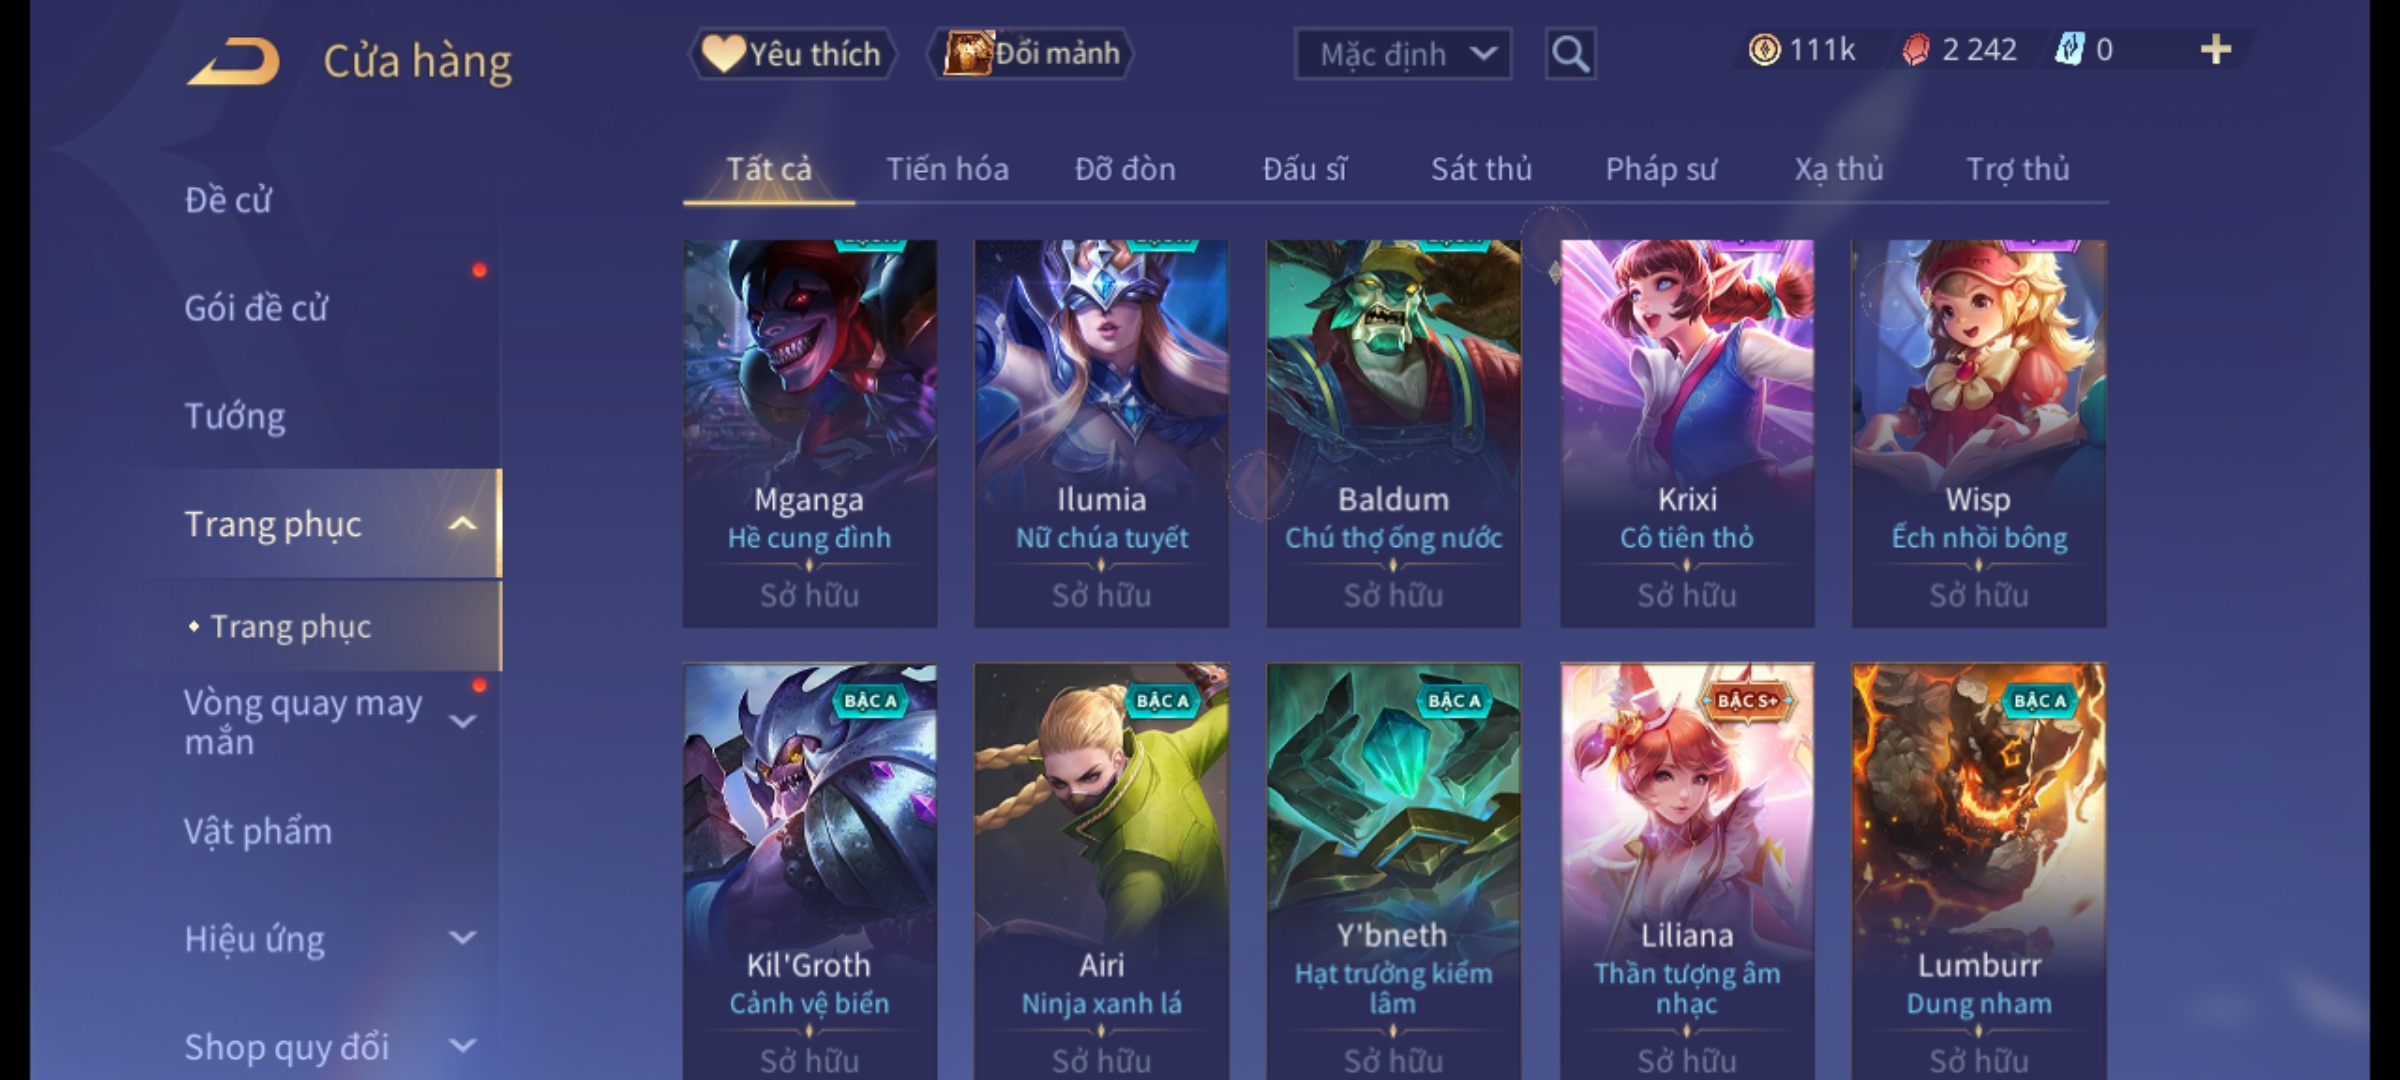Expand the Hiệu ứng sidebar section

click(x=463, y=938)
